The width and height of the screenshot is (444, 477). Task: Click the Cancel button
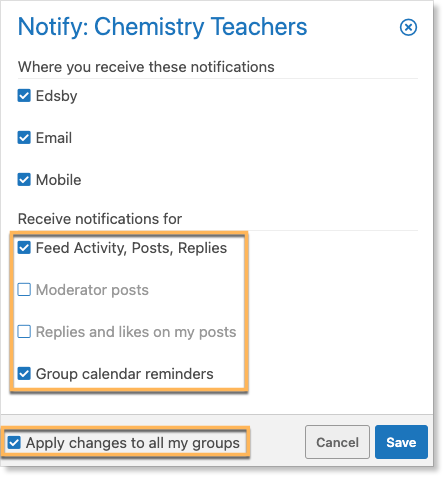[337, 442]
